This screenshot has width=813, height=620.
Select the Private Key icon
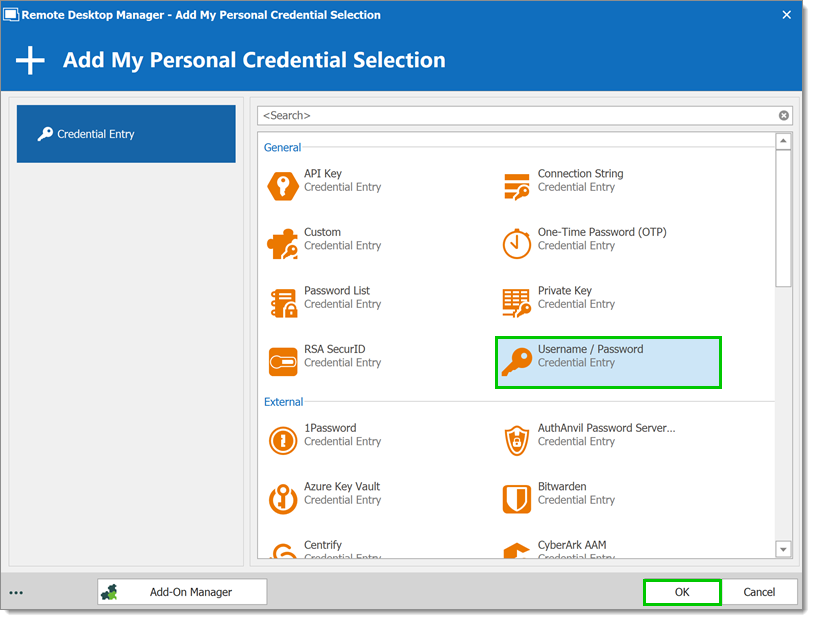click(516, 303)
